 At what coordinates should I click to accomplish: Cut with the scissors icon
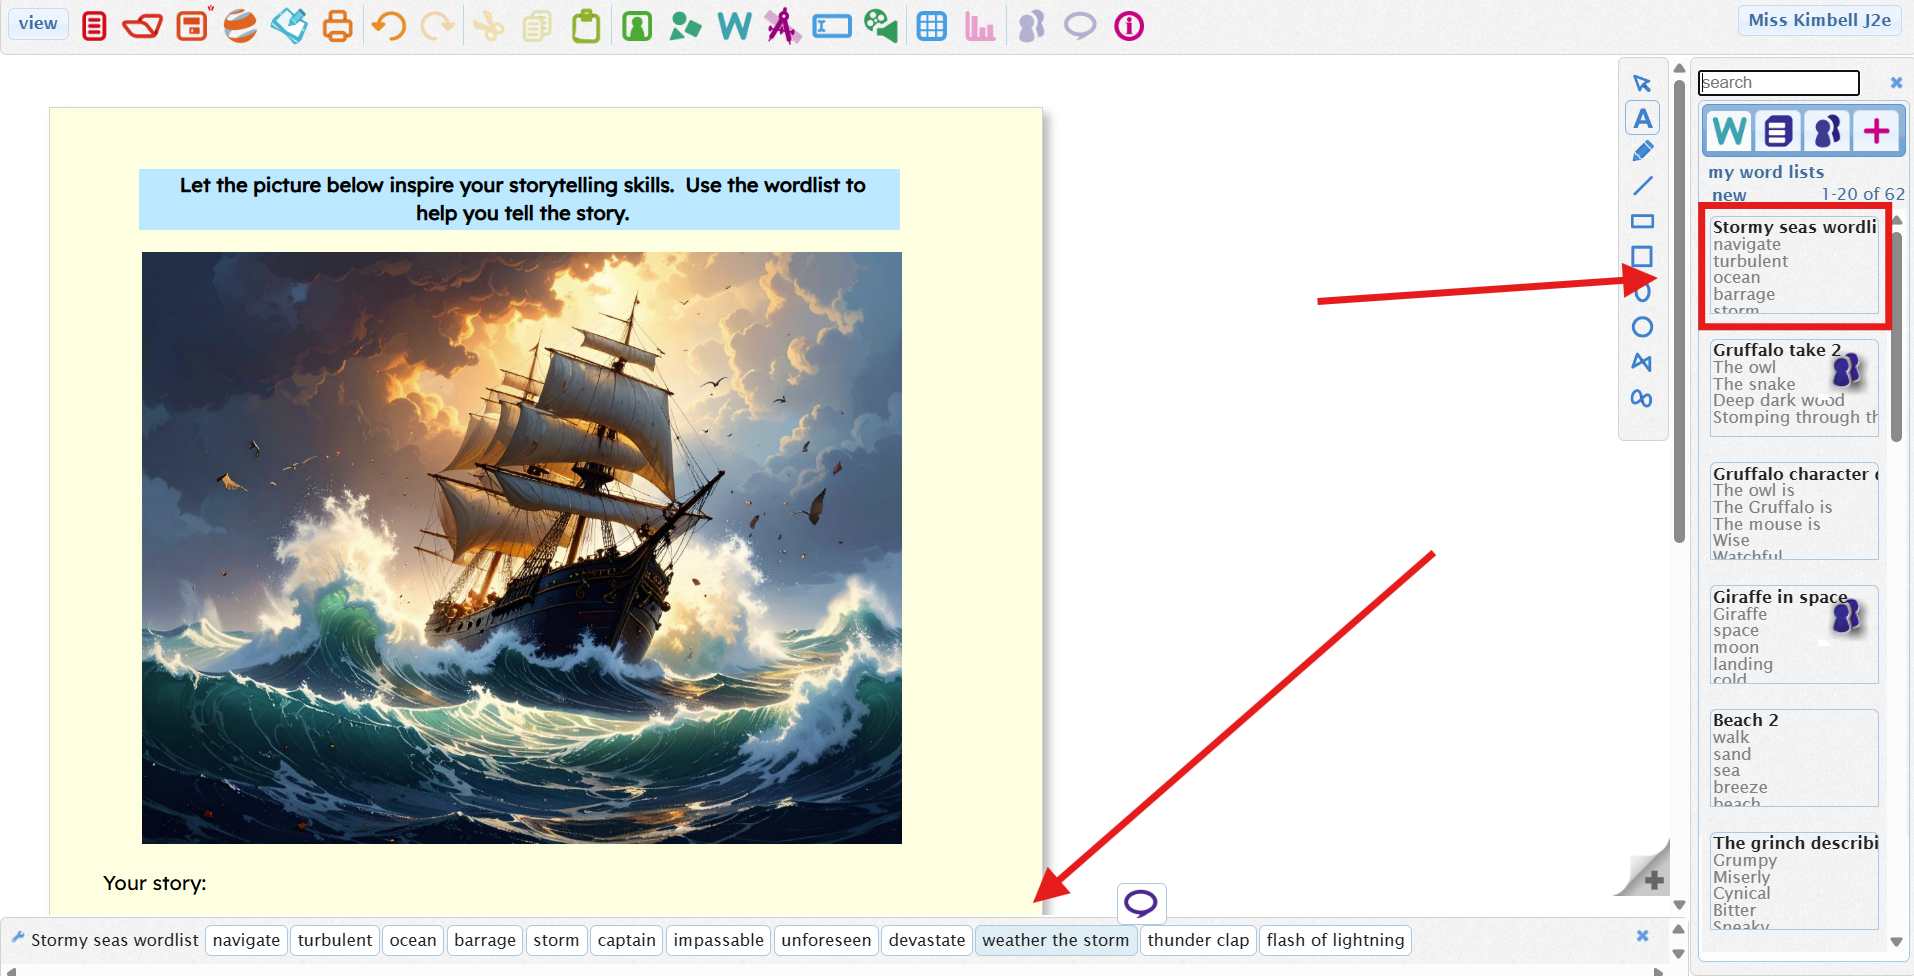point(488,26)
